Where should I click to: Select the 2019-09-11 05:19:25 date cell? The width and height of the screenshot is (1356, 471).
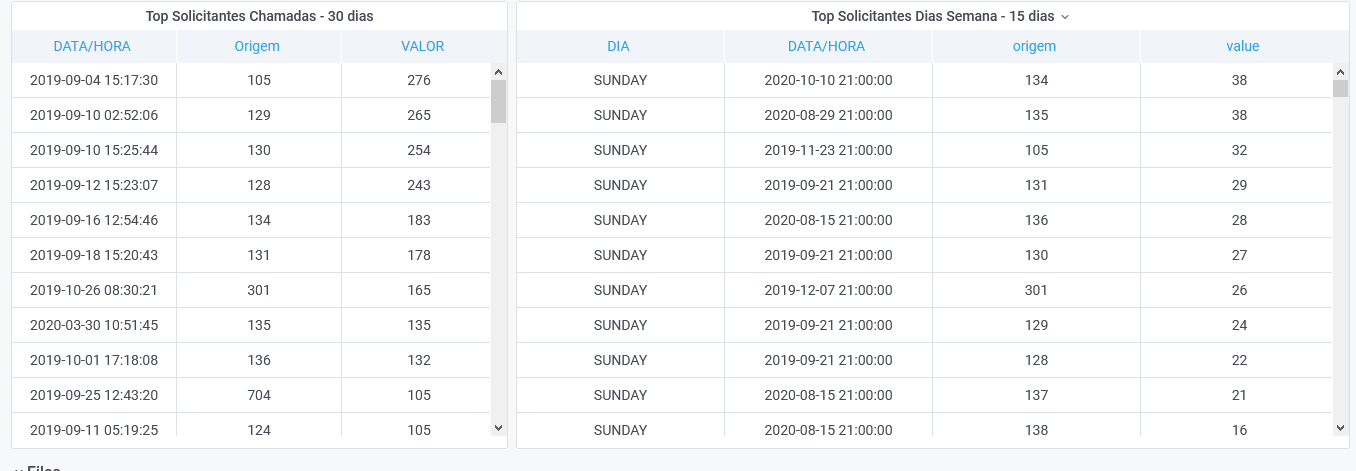(x=94, y=425)
